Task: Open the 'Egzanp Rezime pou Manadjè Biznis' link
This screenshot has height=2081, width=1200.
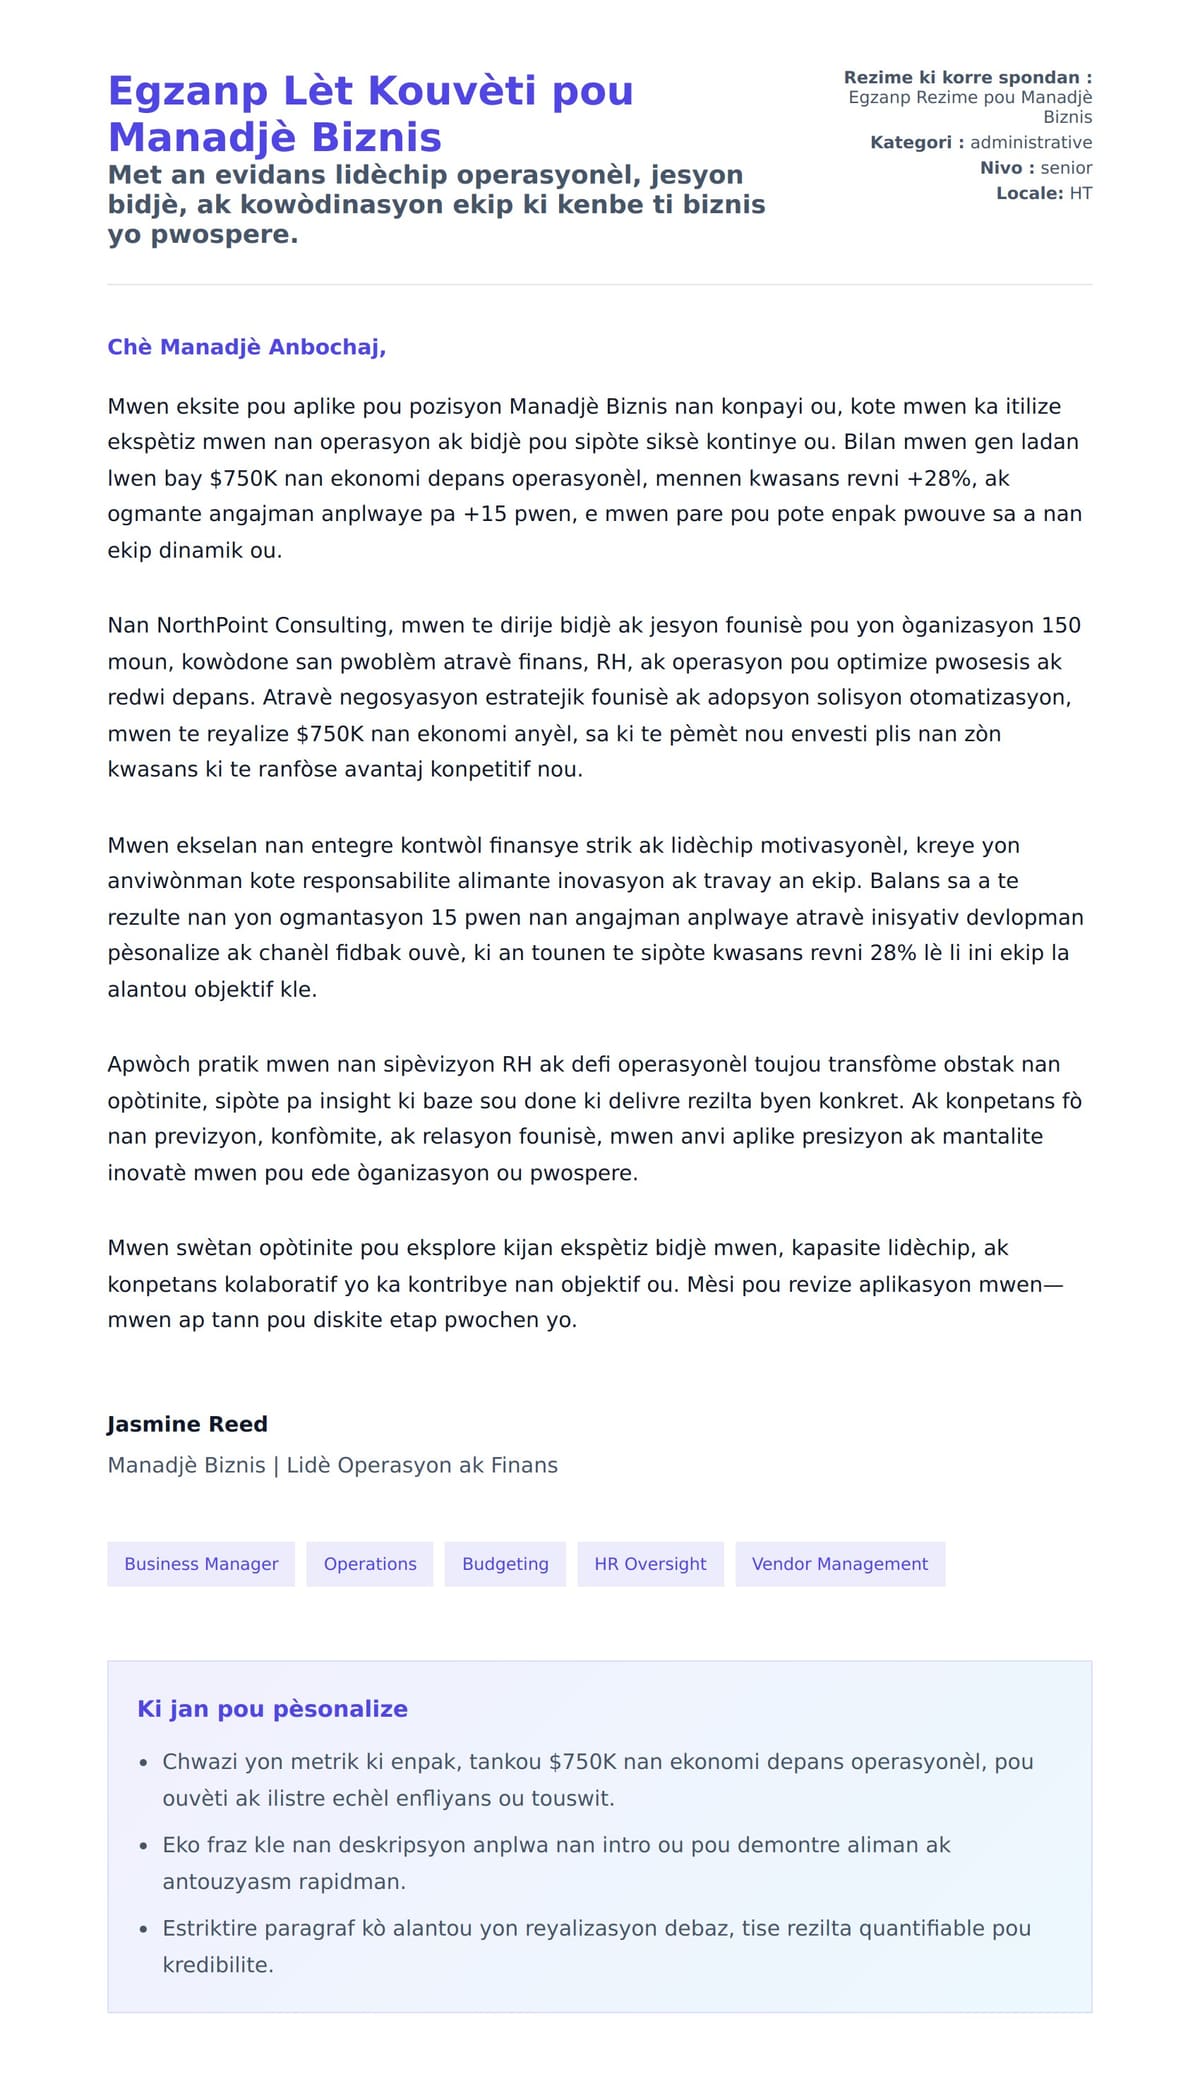Action: 970,107
